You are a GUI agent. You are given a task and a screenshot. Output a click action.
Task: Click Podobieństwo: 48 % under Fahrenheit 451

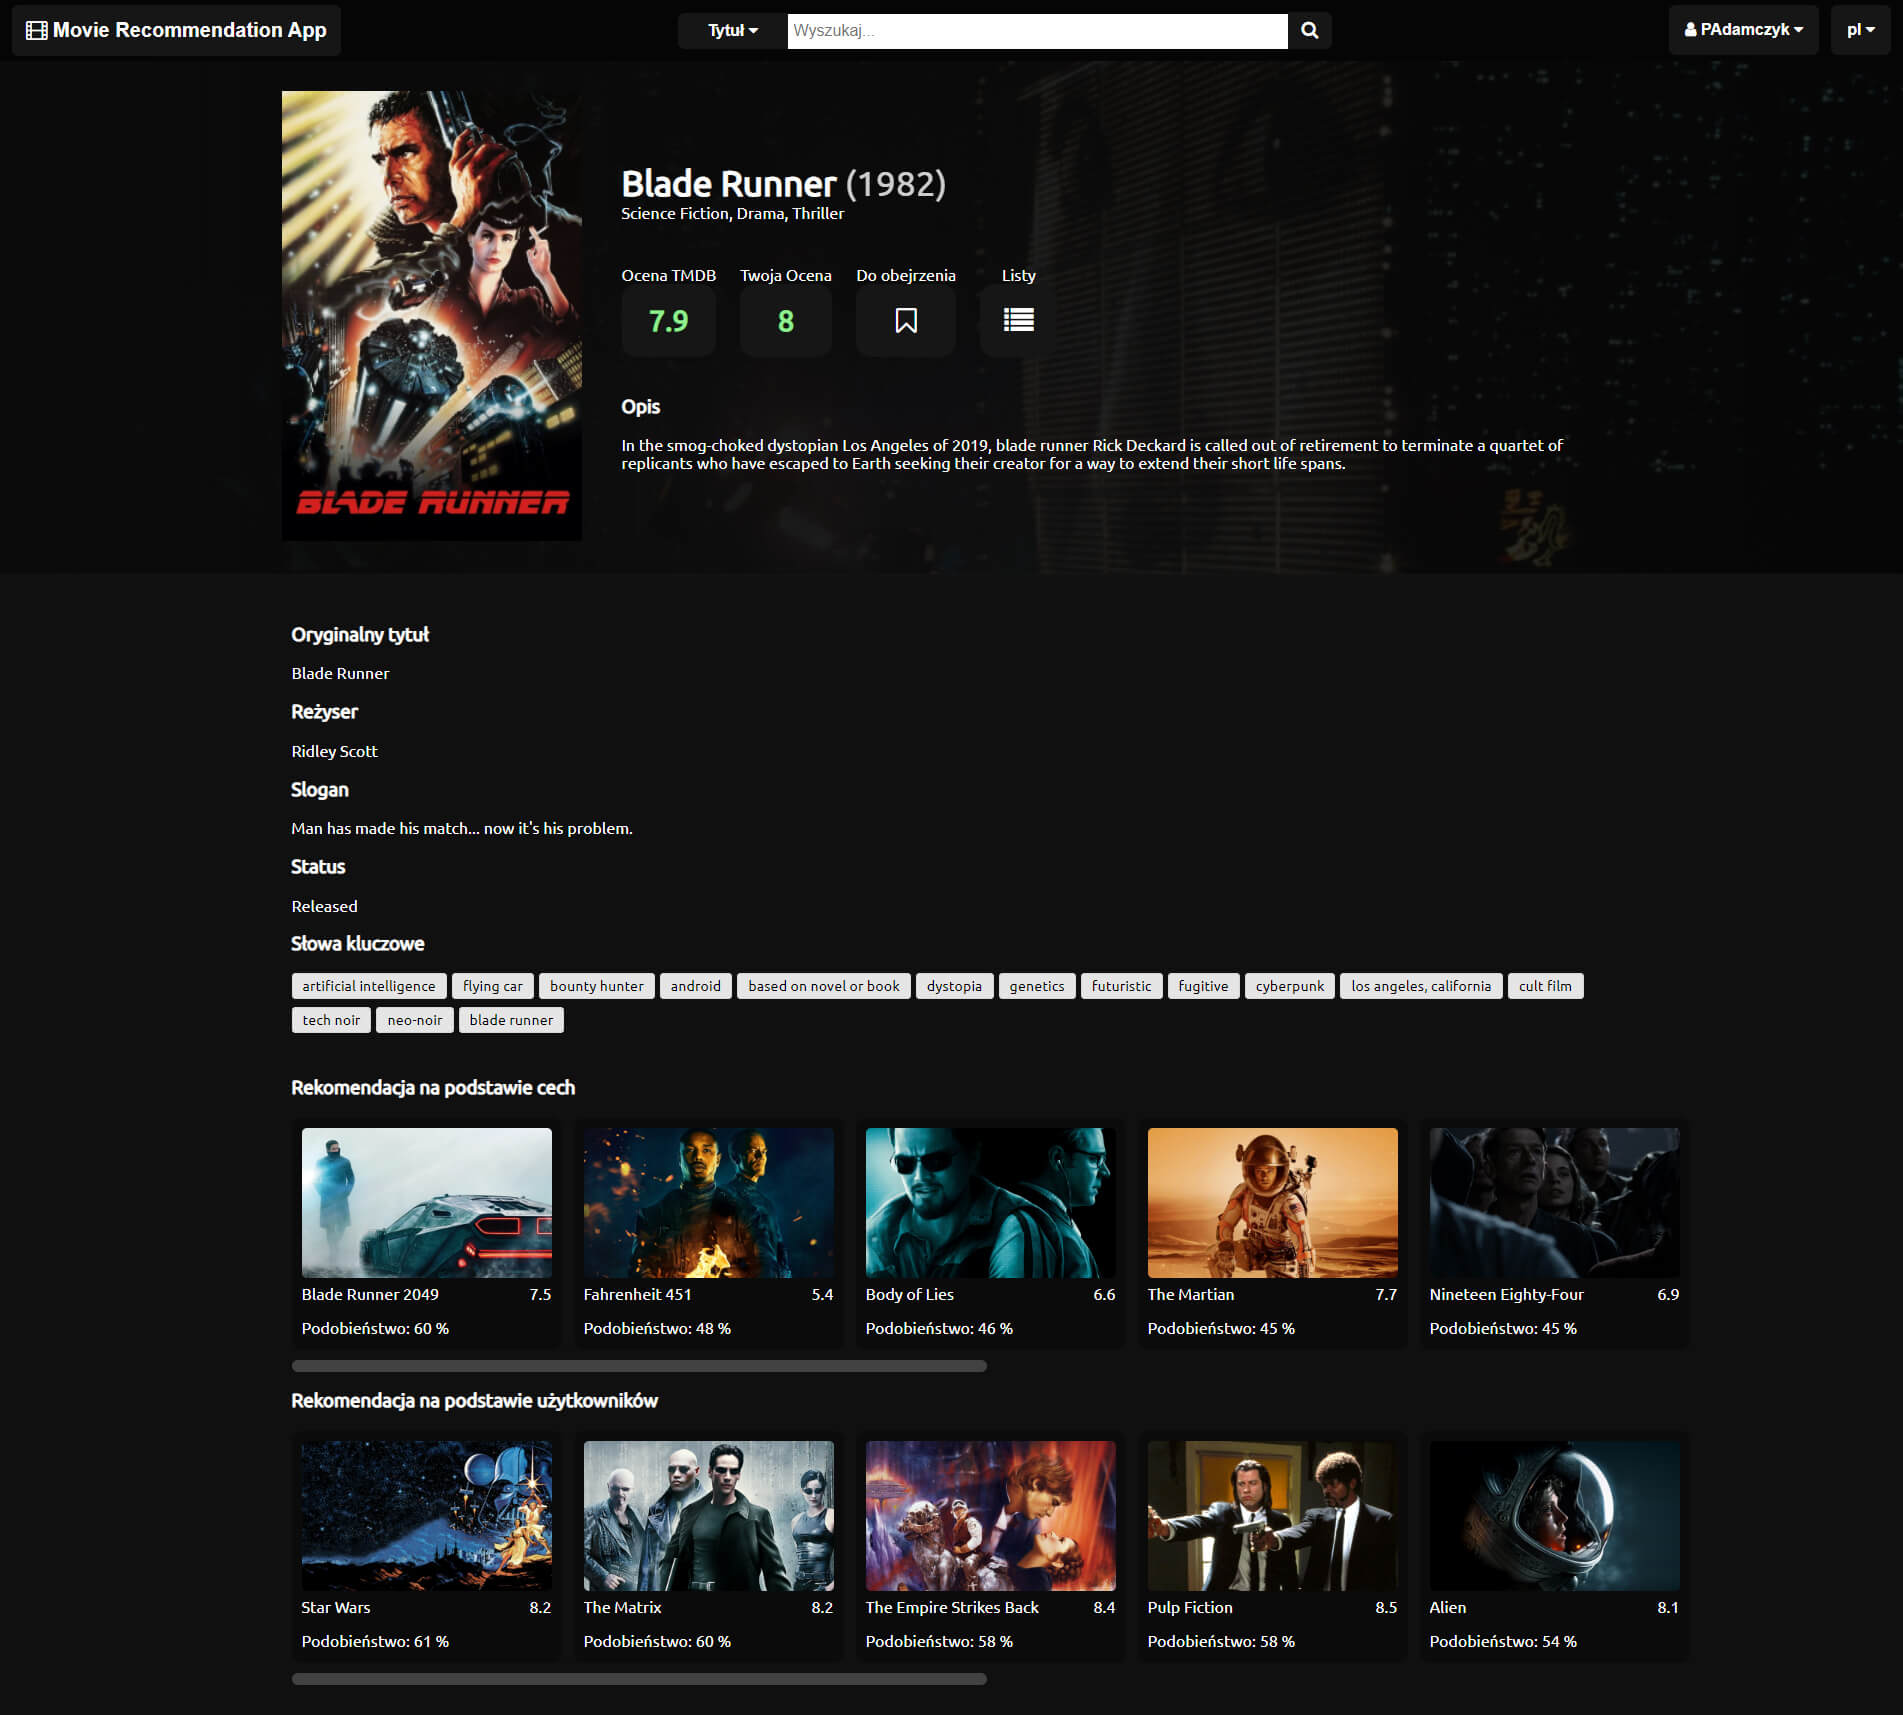point(657,1328)
